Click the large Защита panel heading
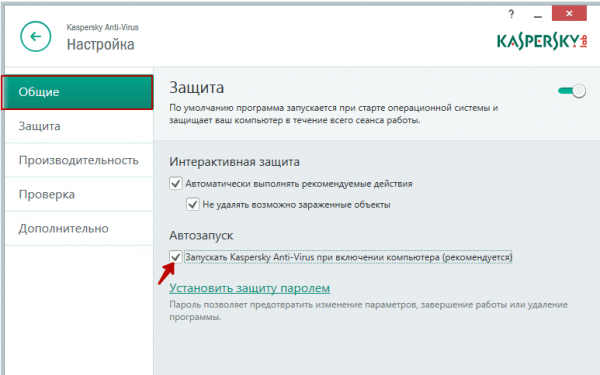 [x=197, y=88]
